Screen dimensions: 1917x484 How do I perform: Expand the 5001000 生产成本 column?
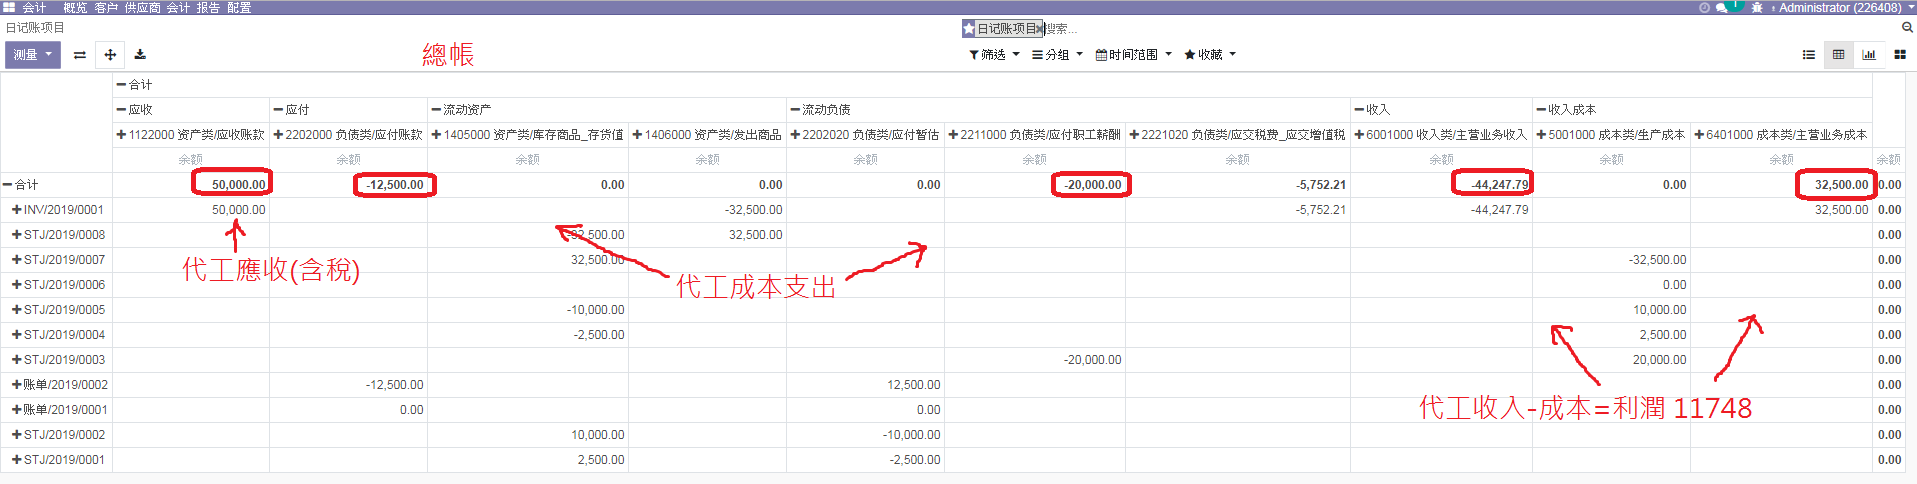click(x=1610, y=135)
